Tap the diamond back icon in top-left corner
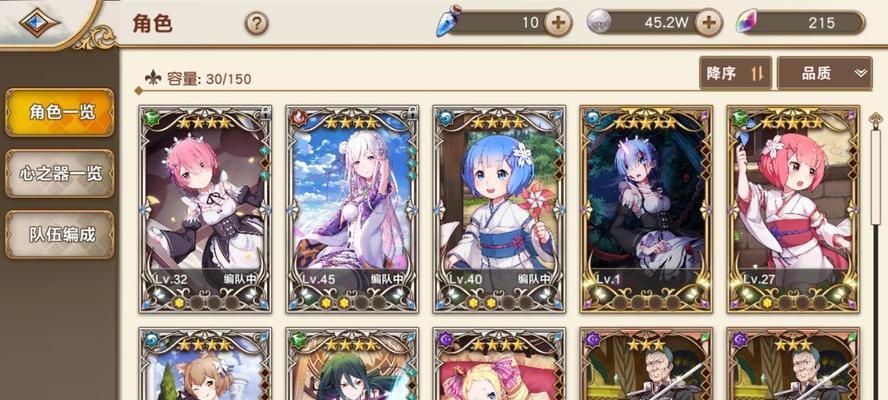The width and height of the screenshot is (888, 400). [x=39, y=23]
